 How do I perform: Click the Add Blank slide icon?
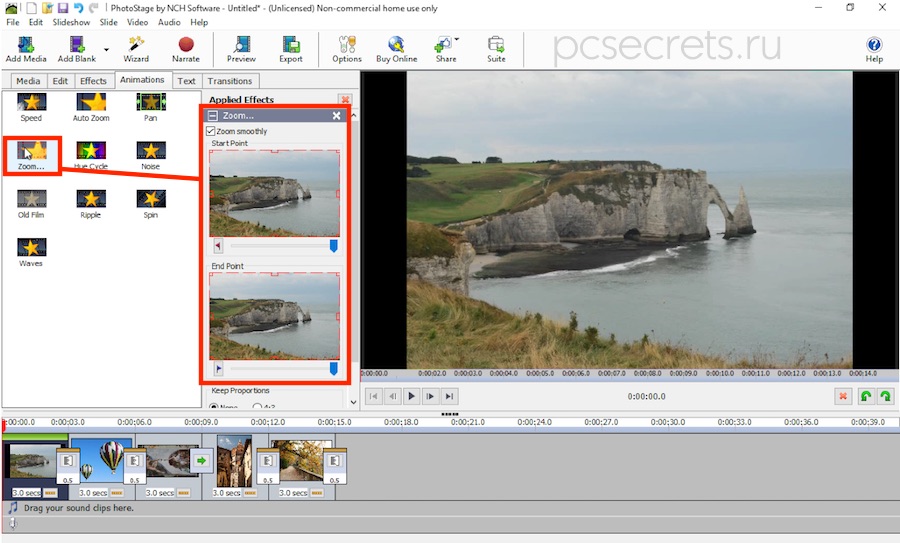point(76,49)
